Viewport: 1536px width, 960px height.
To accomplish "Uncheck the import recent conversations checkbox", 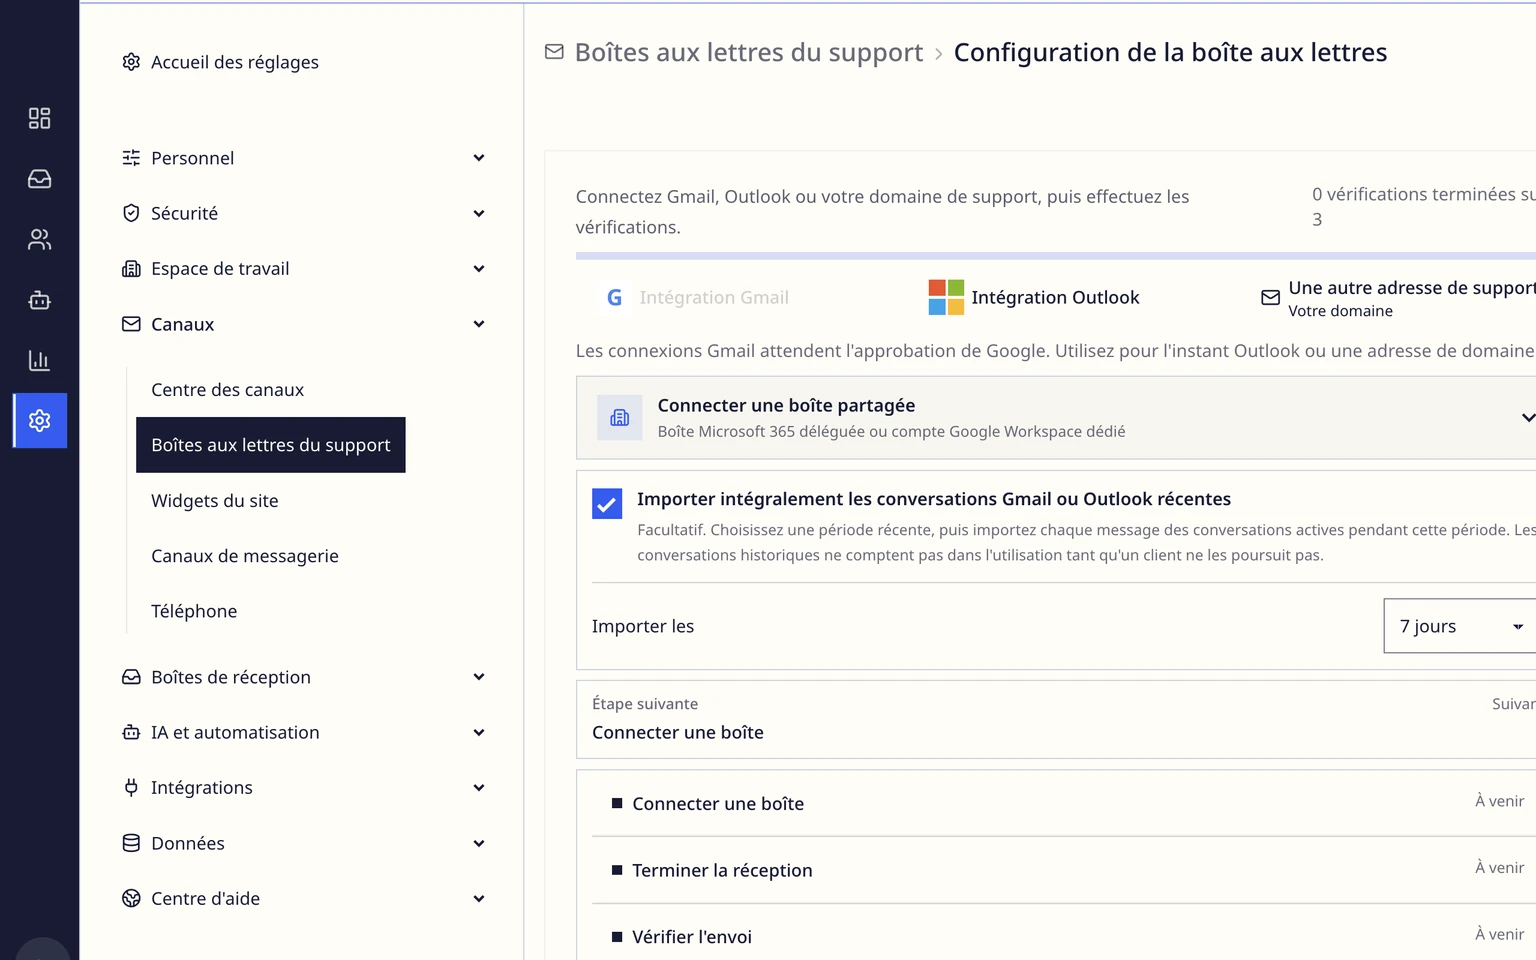I will click(607, 503).
